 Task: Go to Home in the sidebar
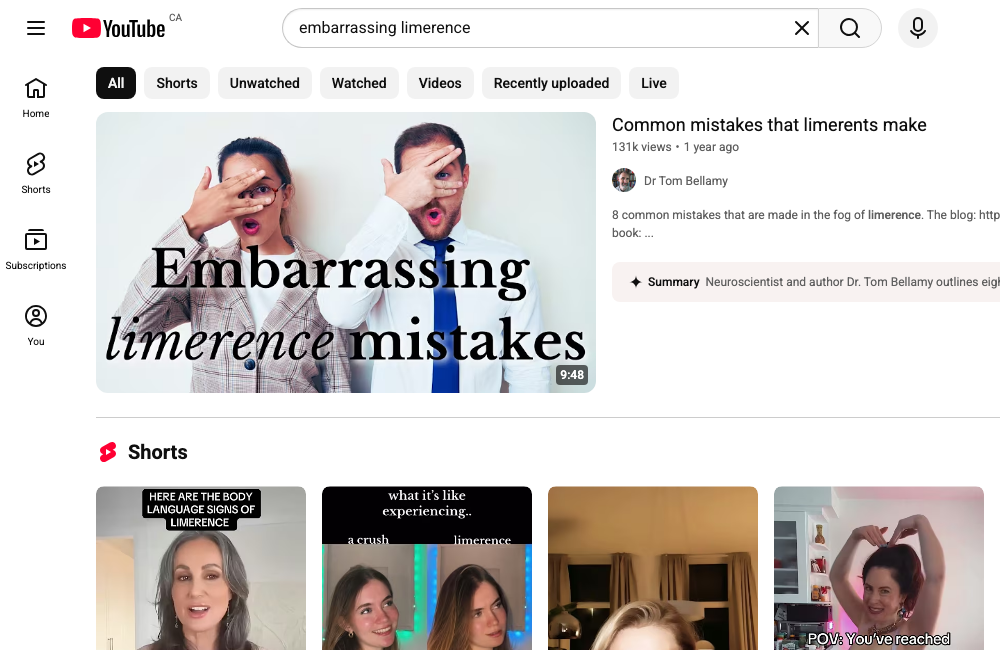click(x=36, y=98)
